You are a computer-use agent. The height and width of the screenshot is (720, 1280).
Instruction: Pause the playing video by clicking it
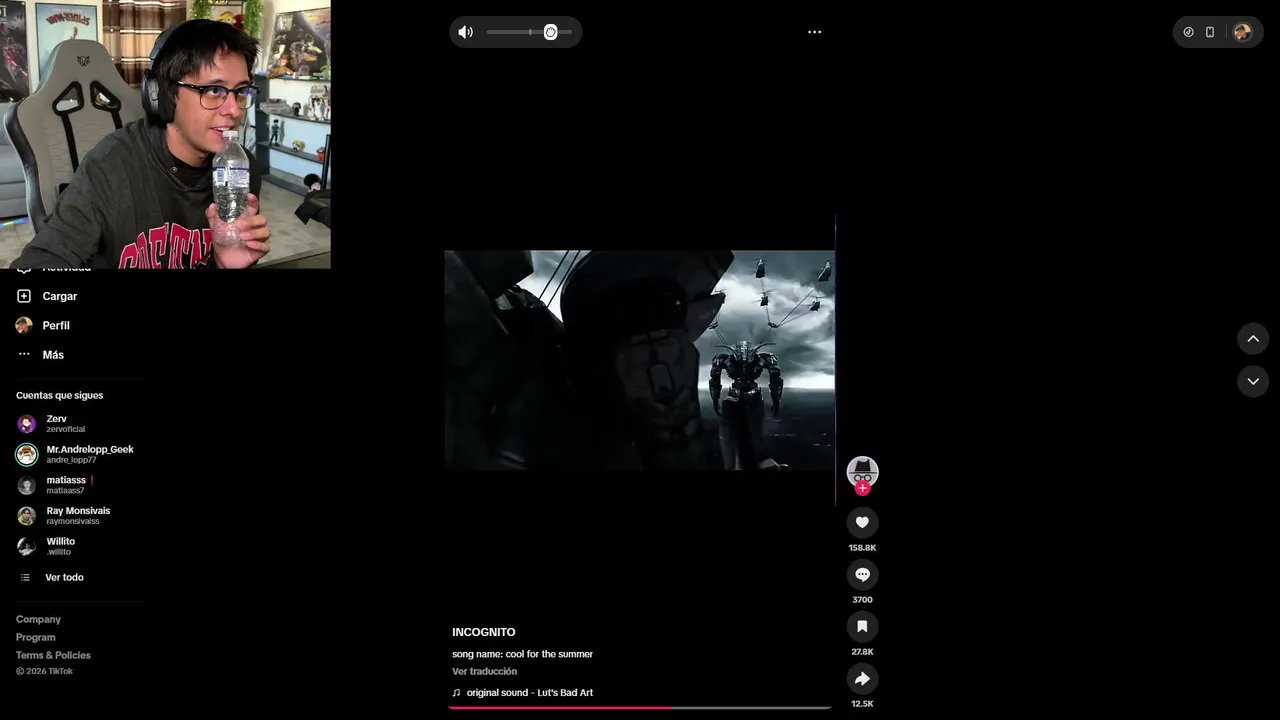[x=639, y=360]
